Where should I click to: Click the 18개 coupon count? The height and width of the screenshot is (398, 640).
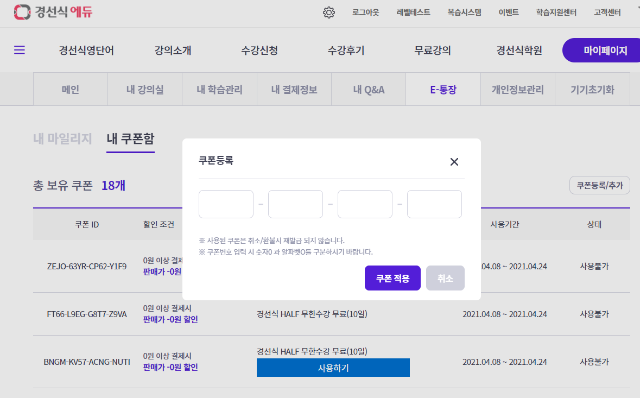click(113, 186)
